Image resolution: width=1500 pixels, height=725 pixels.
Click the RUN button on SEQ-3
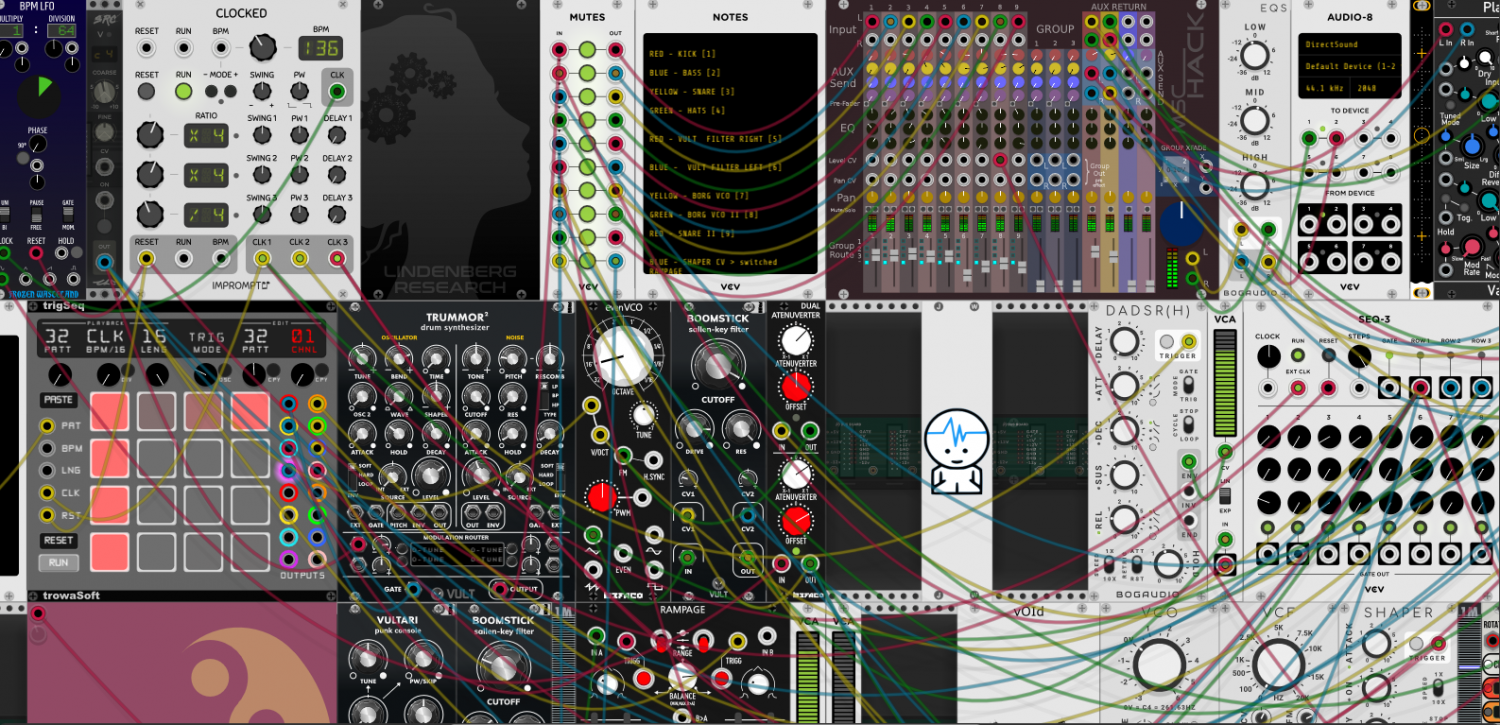click(1298, 355)
